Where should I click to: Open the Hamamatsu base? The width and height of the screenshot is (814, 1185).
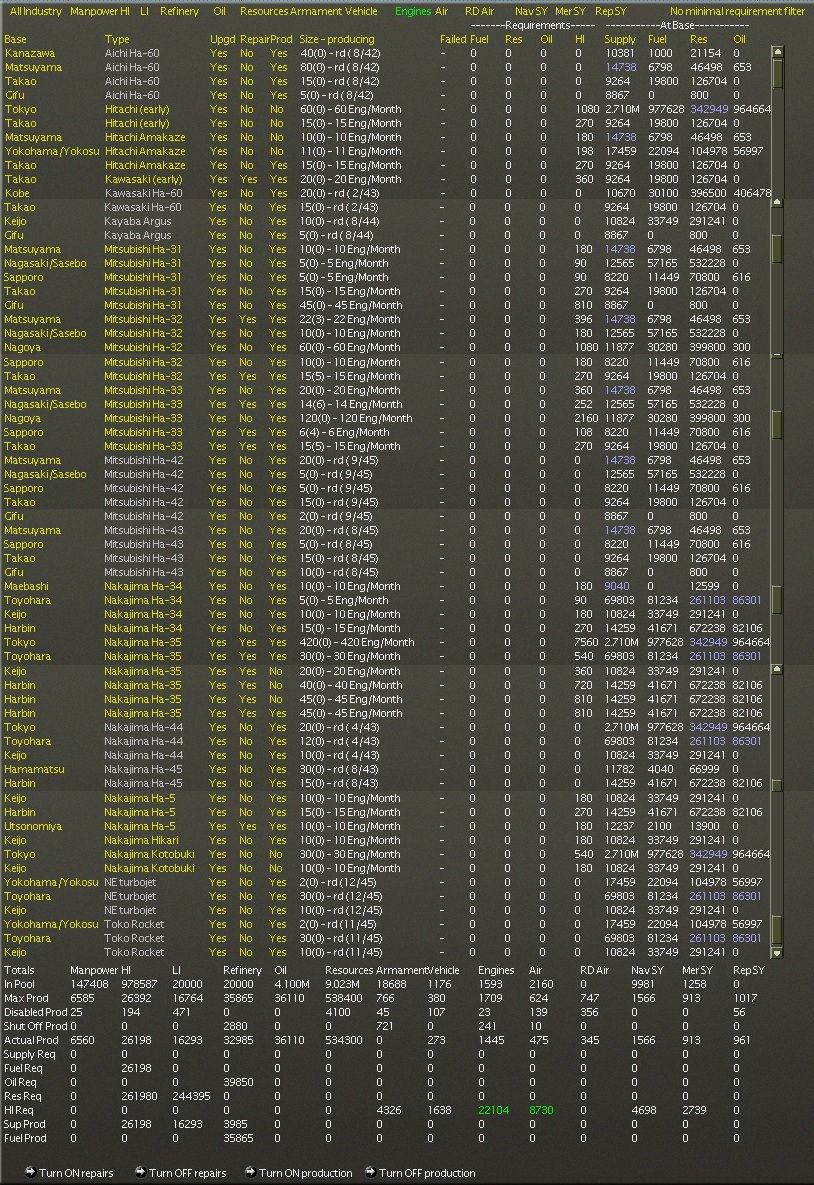click(34, 769)
